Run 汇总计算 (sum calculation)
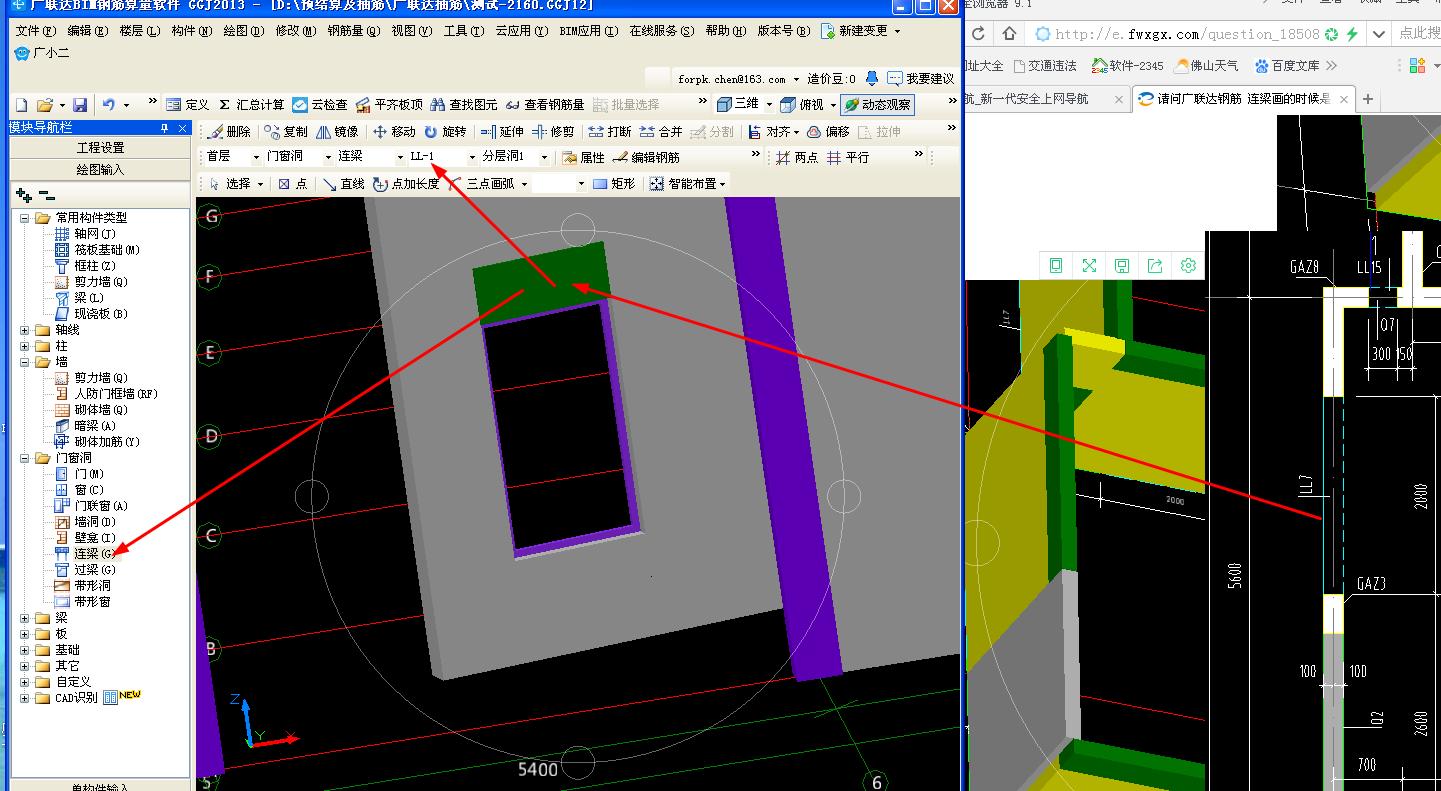 pos(251,104)
